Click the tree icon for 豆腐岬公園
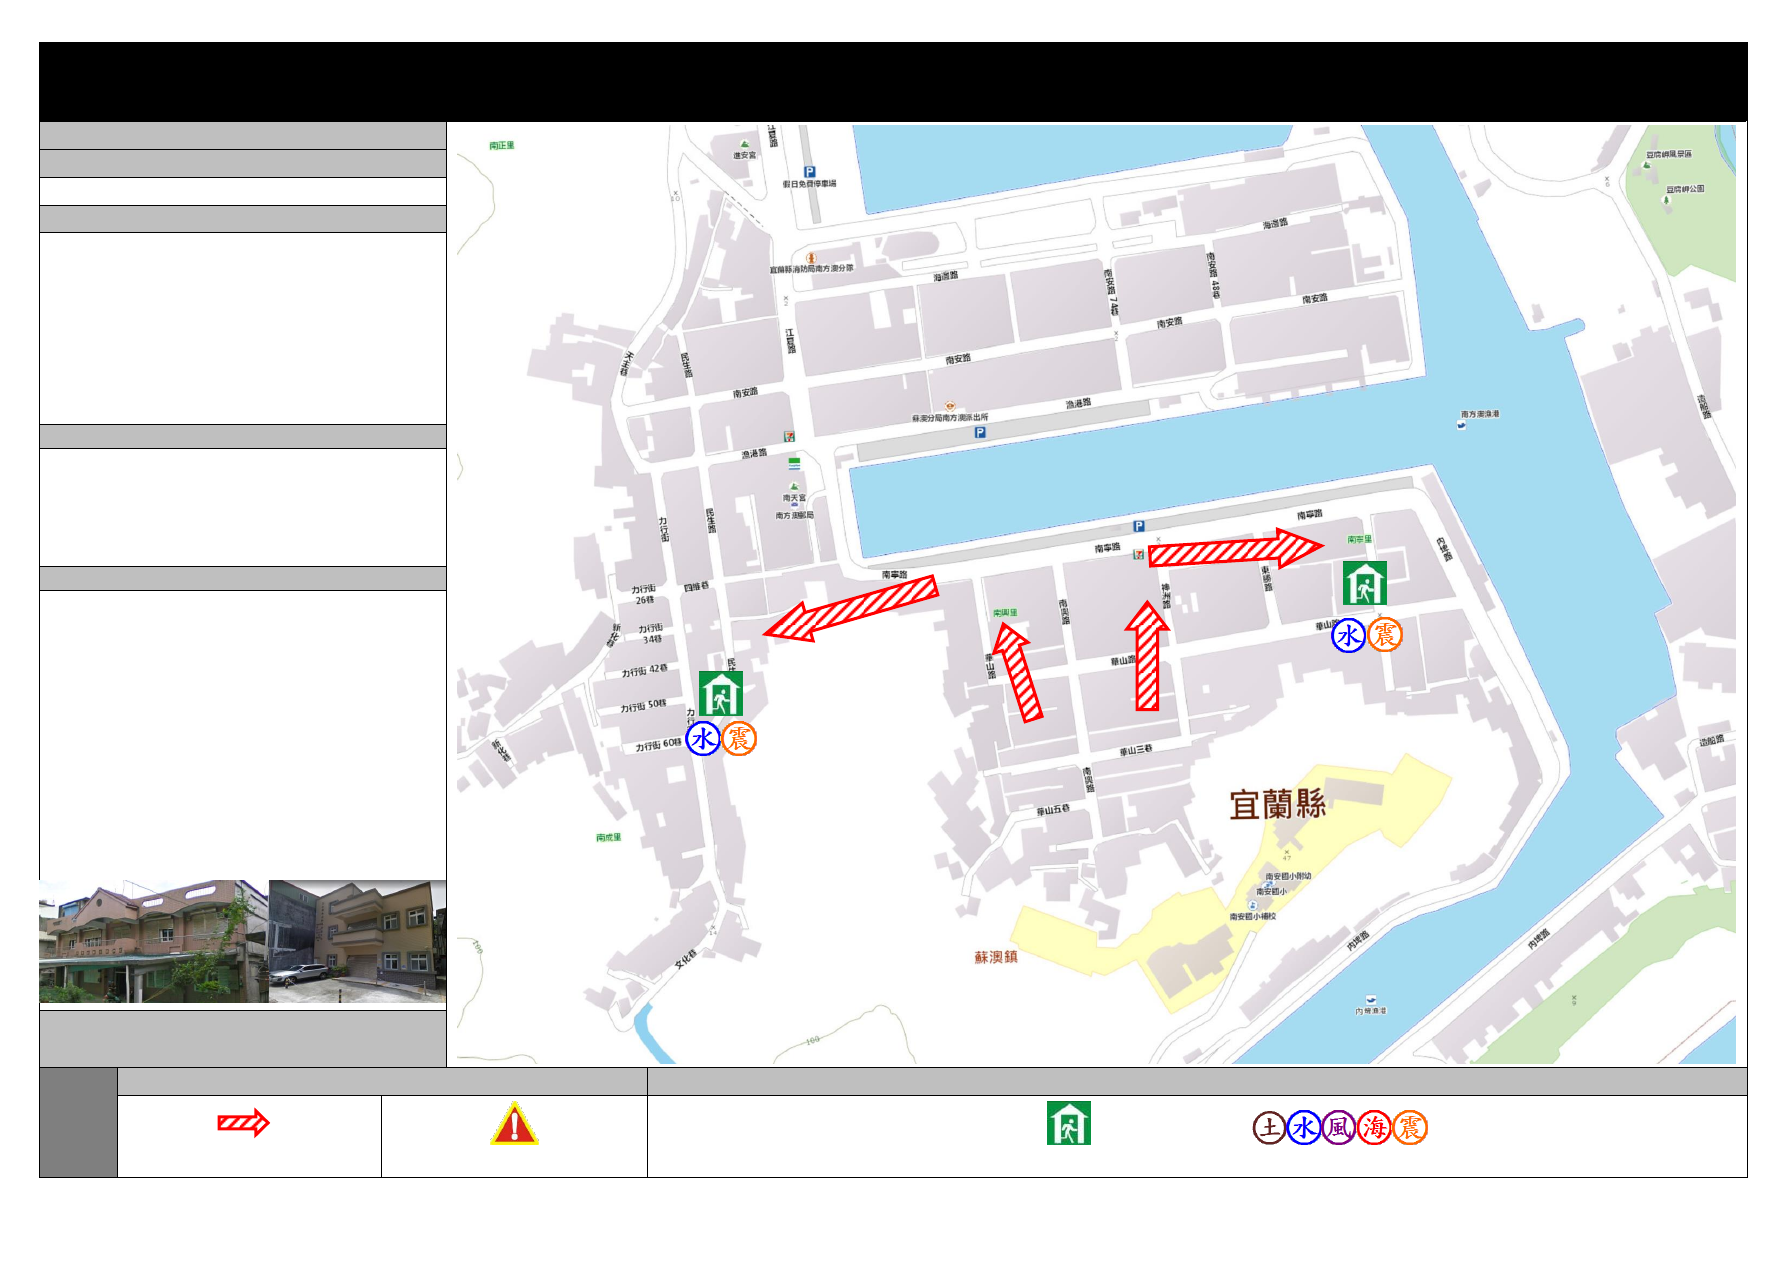 pos(1666,200)
